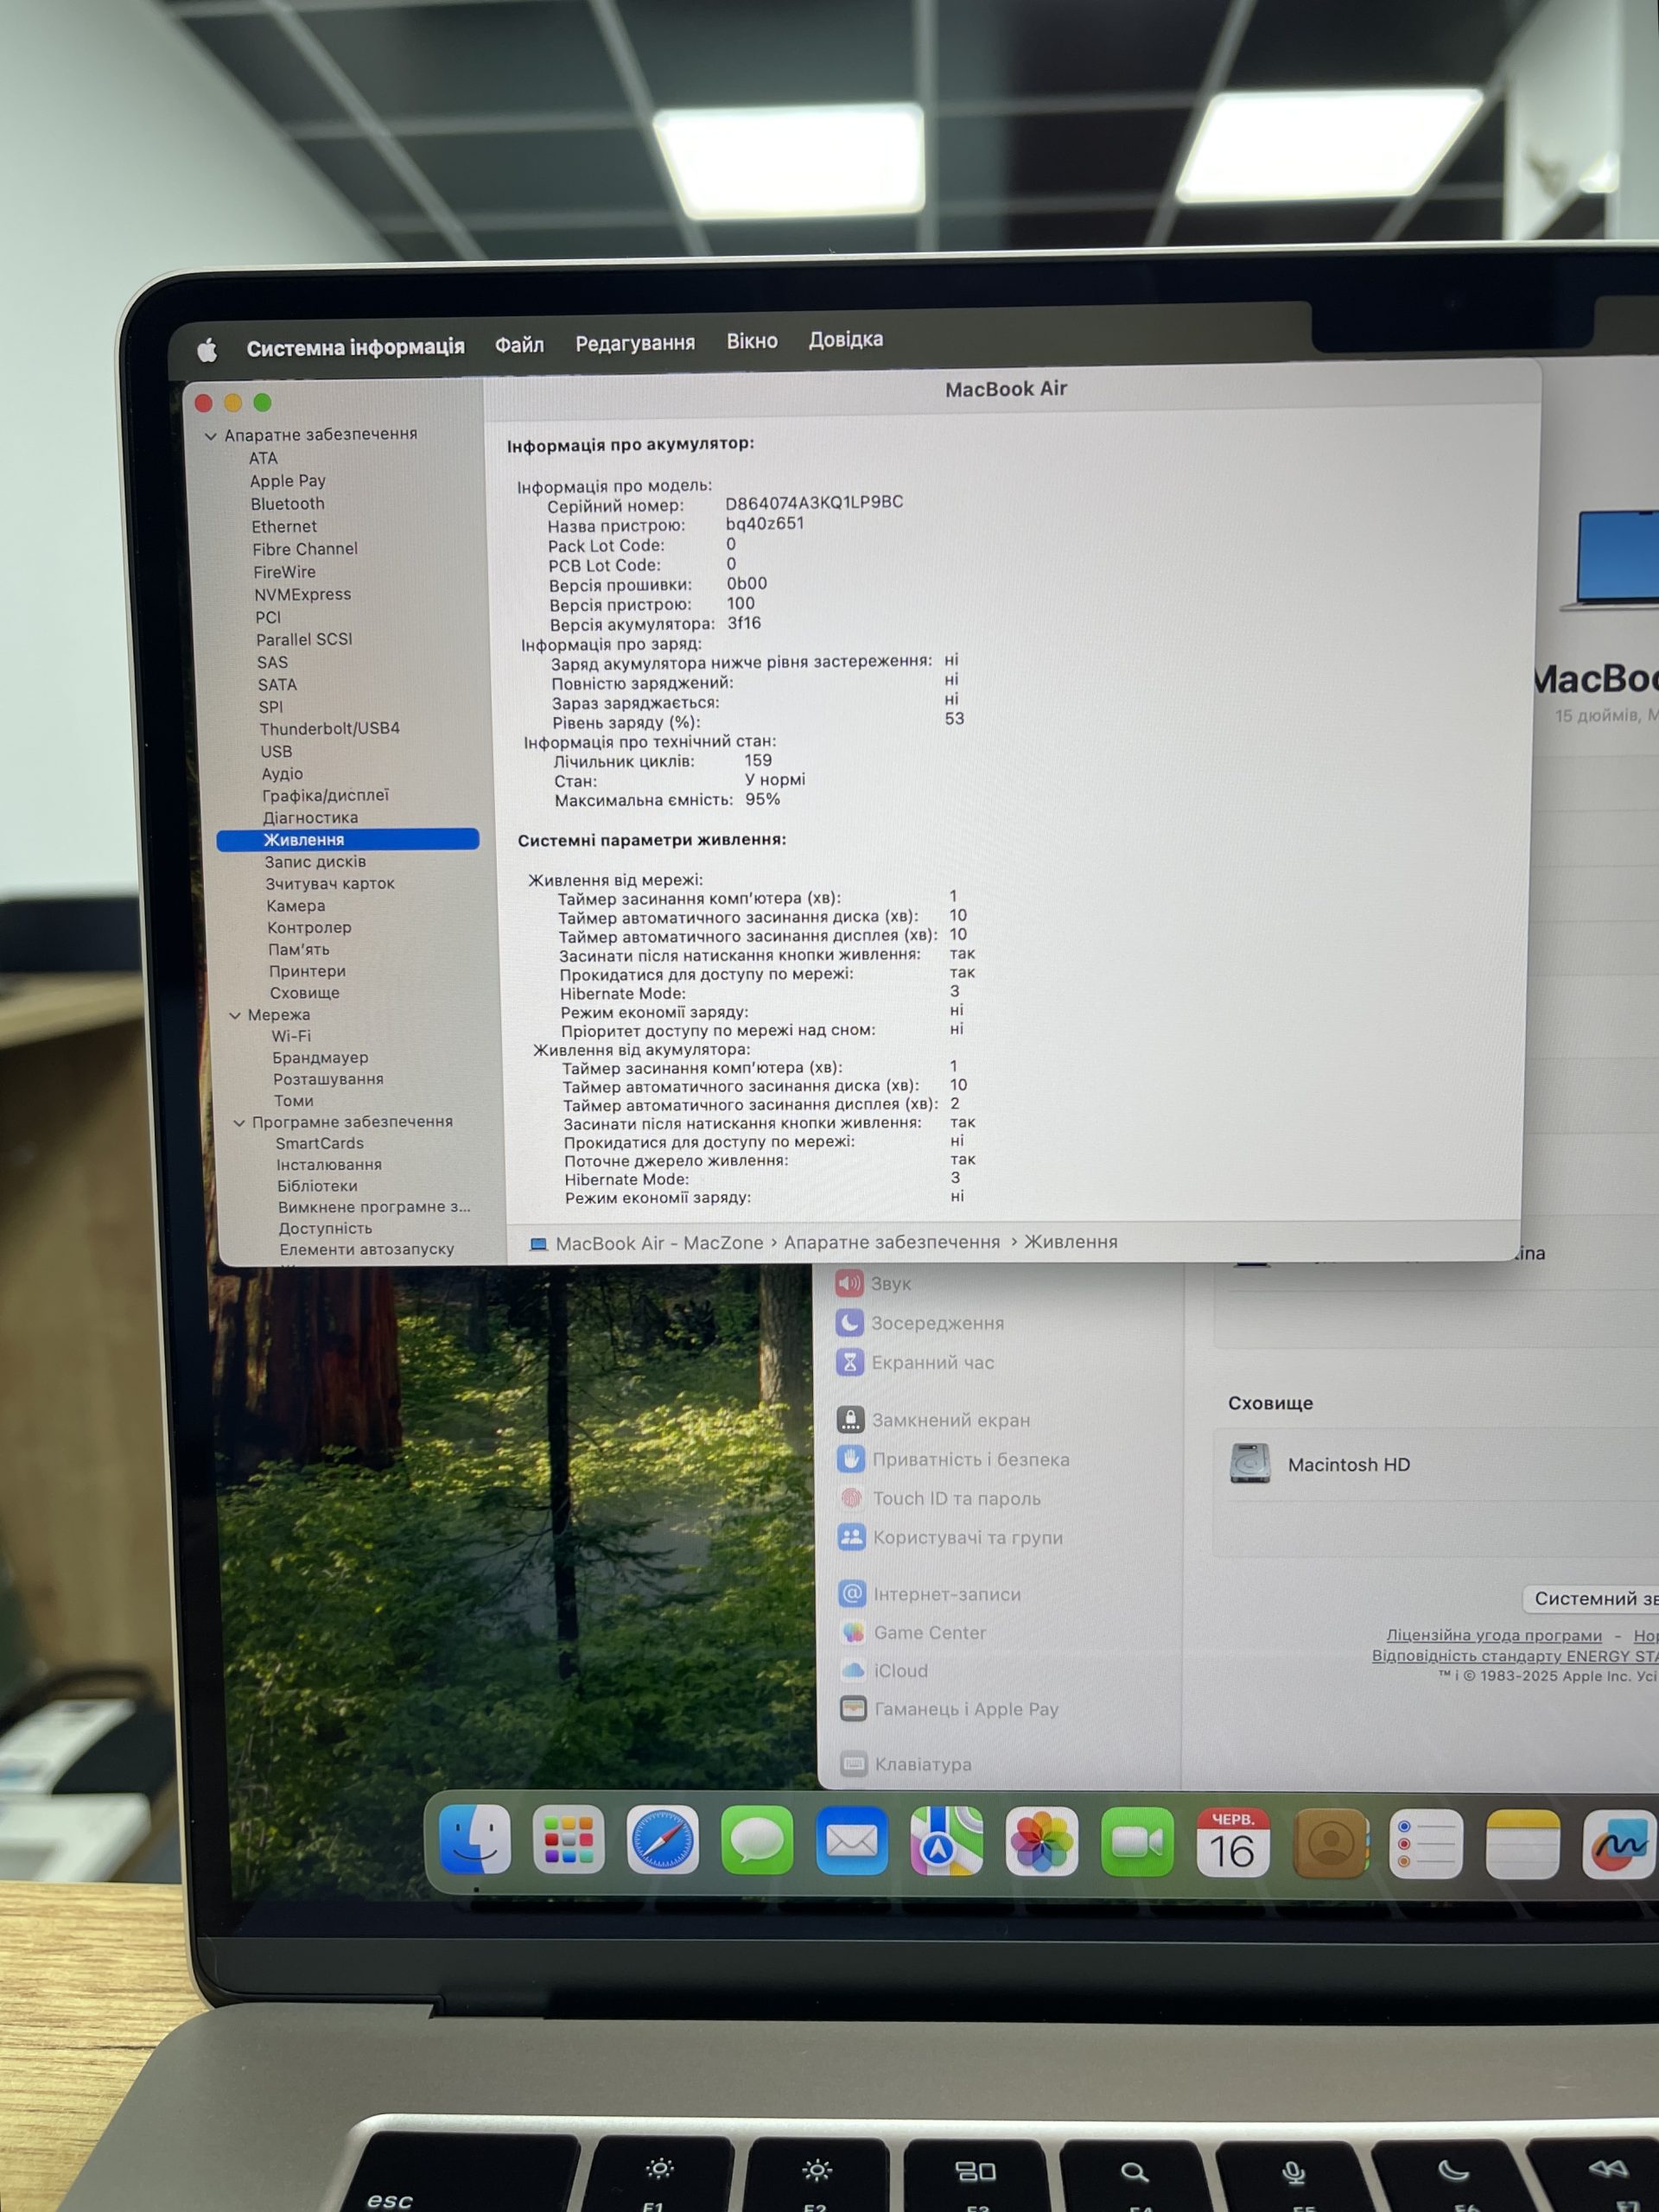Open Finder from the Dock
Image resolution: width=1659 pixels, height=2212 pixels.
coord(475,1839)
